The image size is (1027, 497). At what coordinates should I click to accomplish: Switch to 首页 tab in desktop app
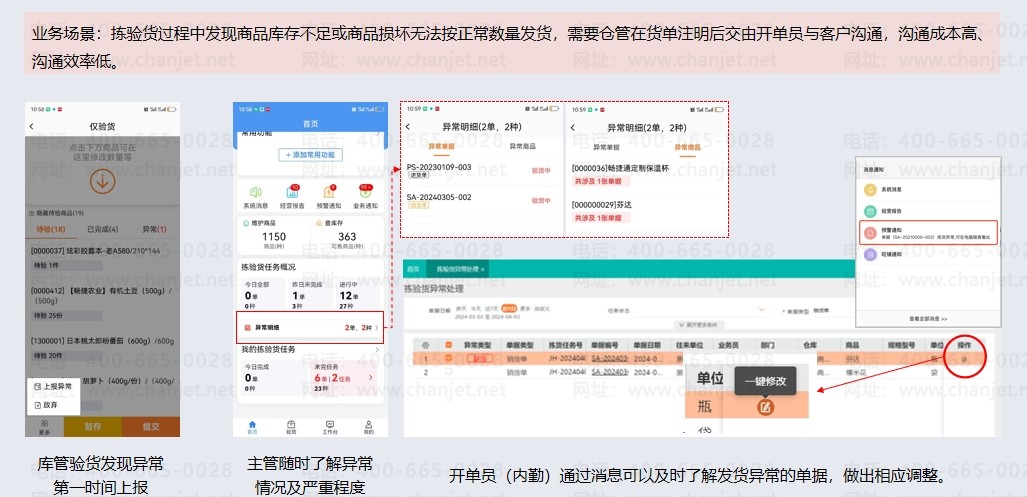coord(413,269)
